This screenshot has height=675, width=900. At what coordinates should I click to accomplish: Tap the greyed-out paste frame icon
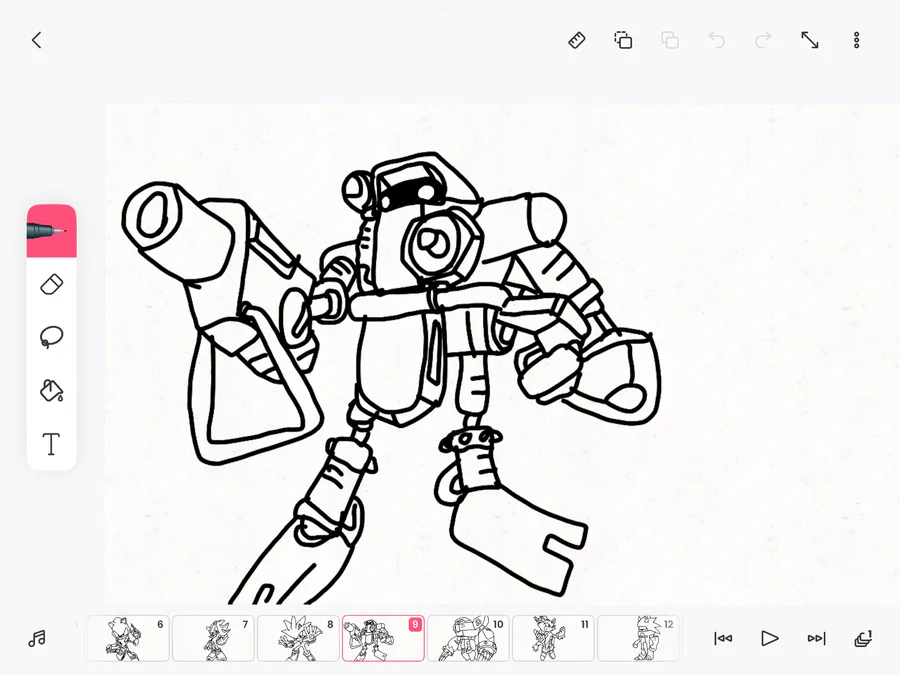click(x=670, y=40)
